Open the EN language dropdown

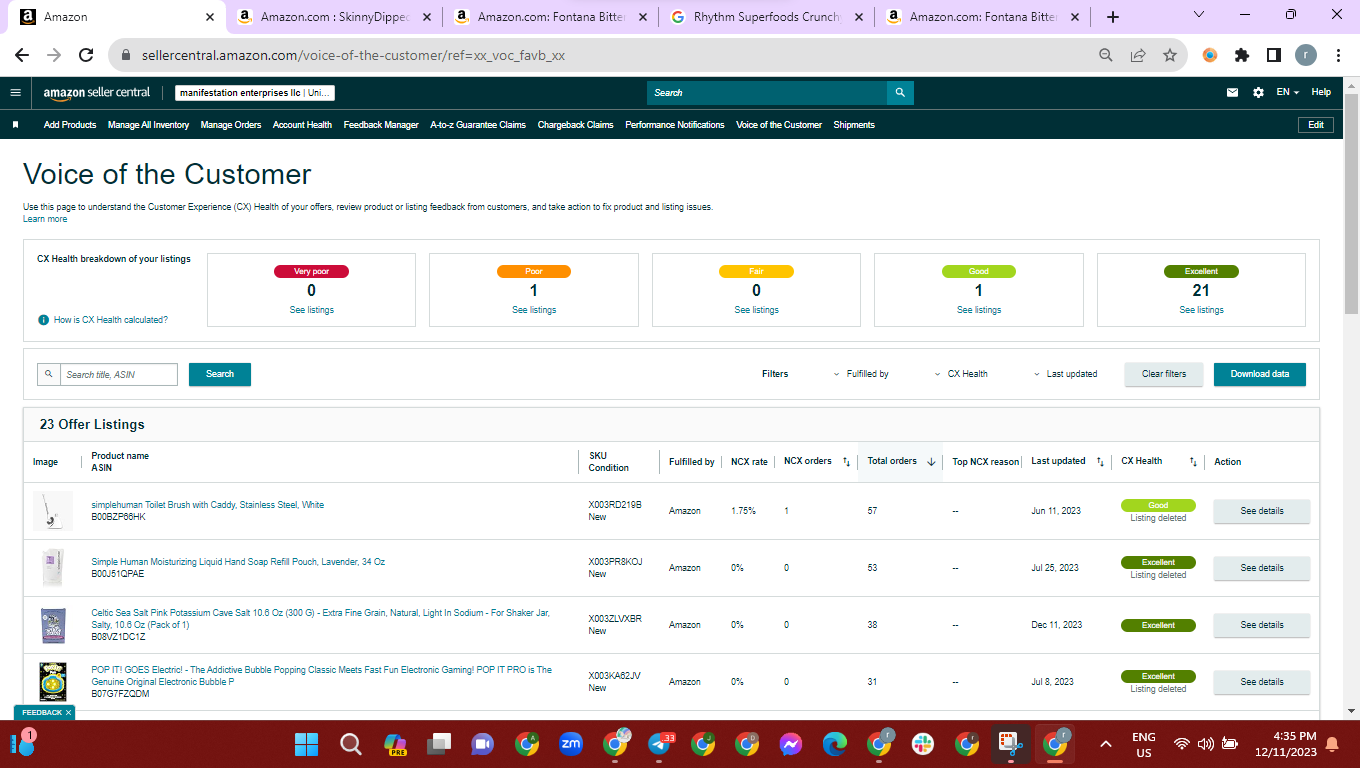click(1287, 92)
